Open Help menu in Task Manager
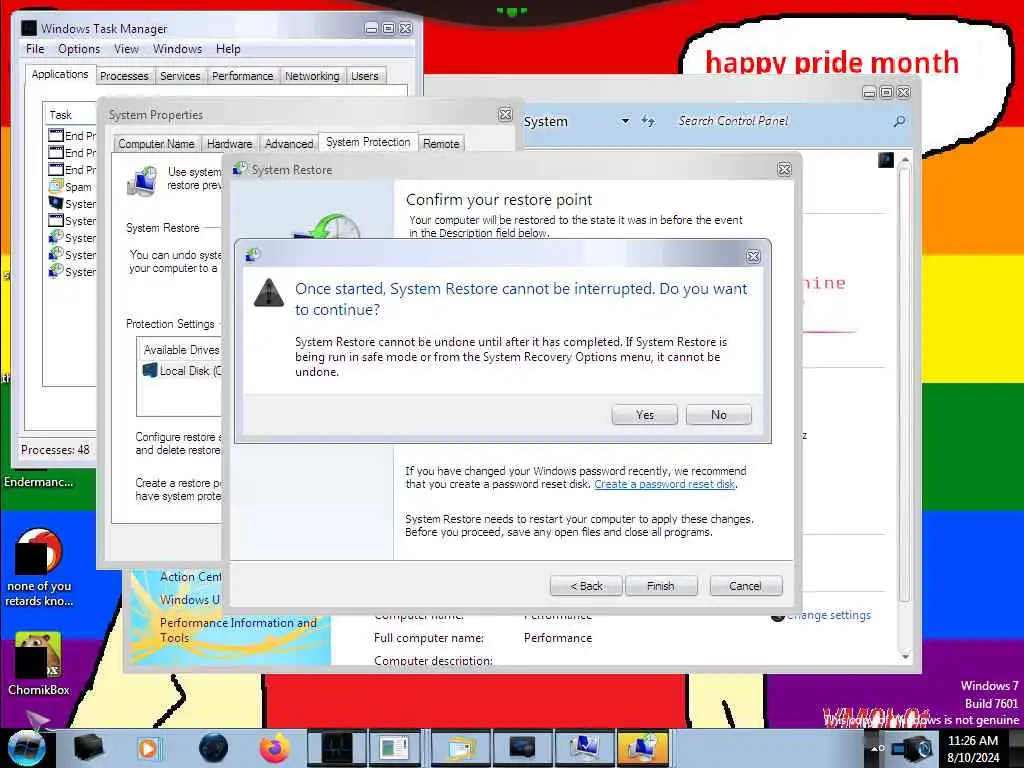 [228, 49]
